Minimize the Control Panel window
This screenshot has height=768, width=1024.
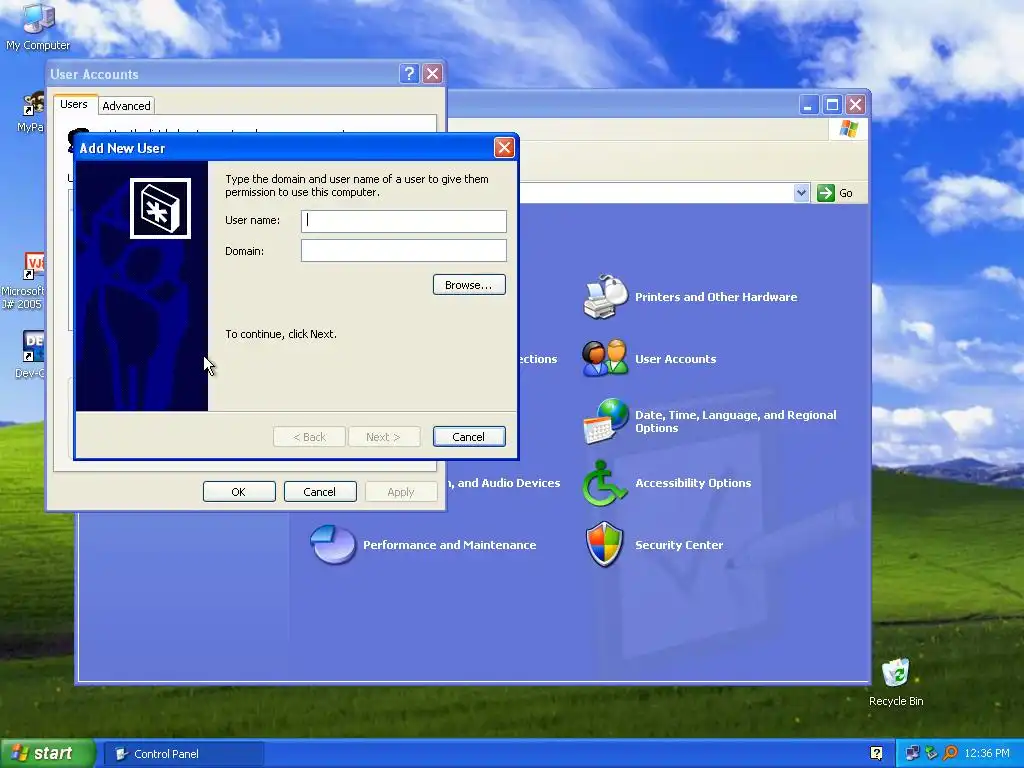click(x=808, y=104)
